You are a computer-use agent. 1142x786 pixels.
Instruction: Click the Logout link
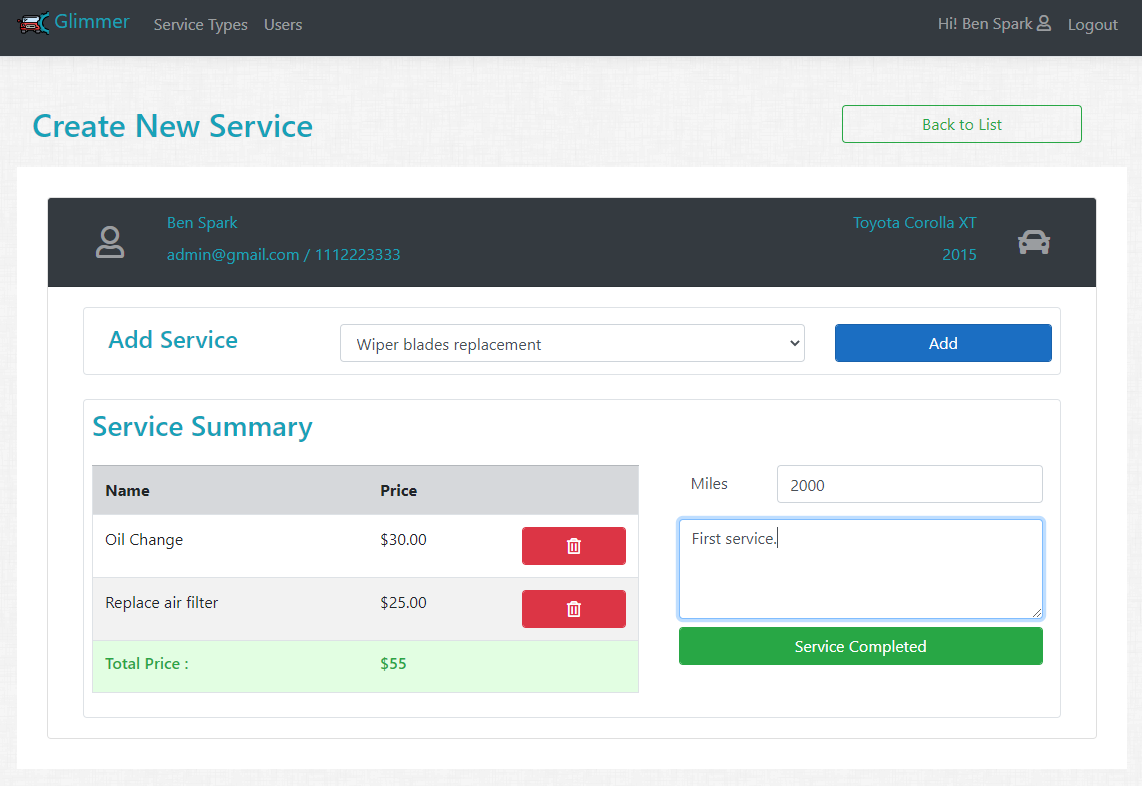pyautogui.click(x=1092, y=25)
